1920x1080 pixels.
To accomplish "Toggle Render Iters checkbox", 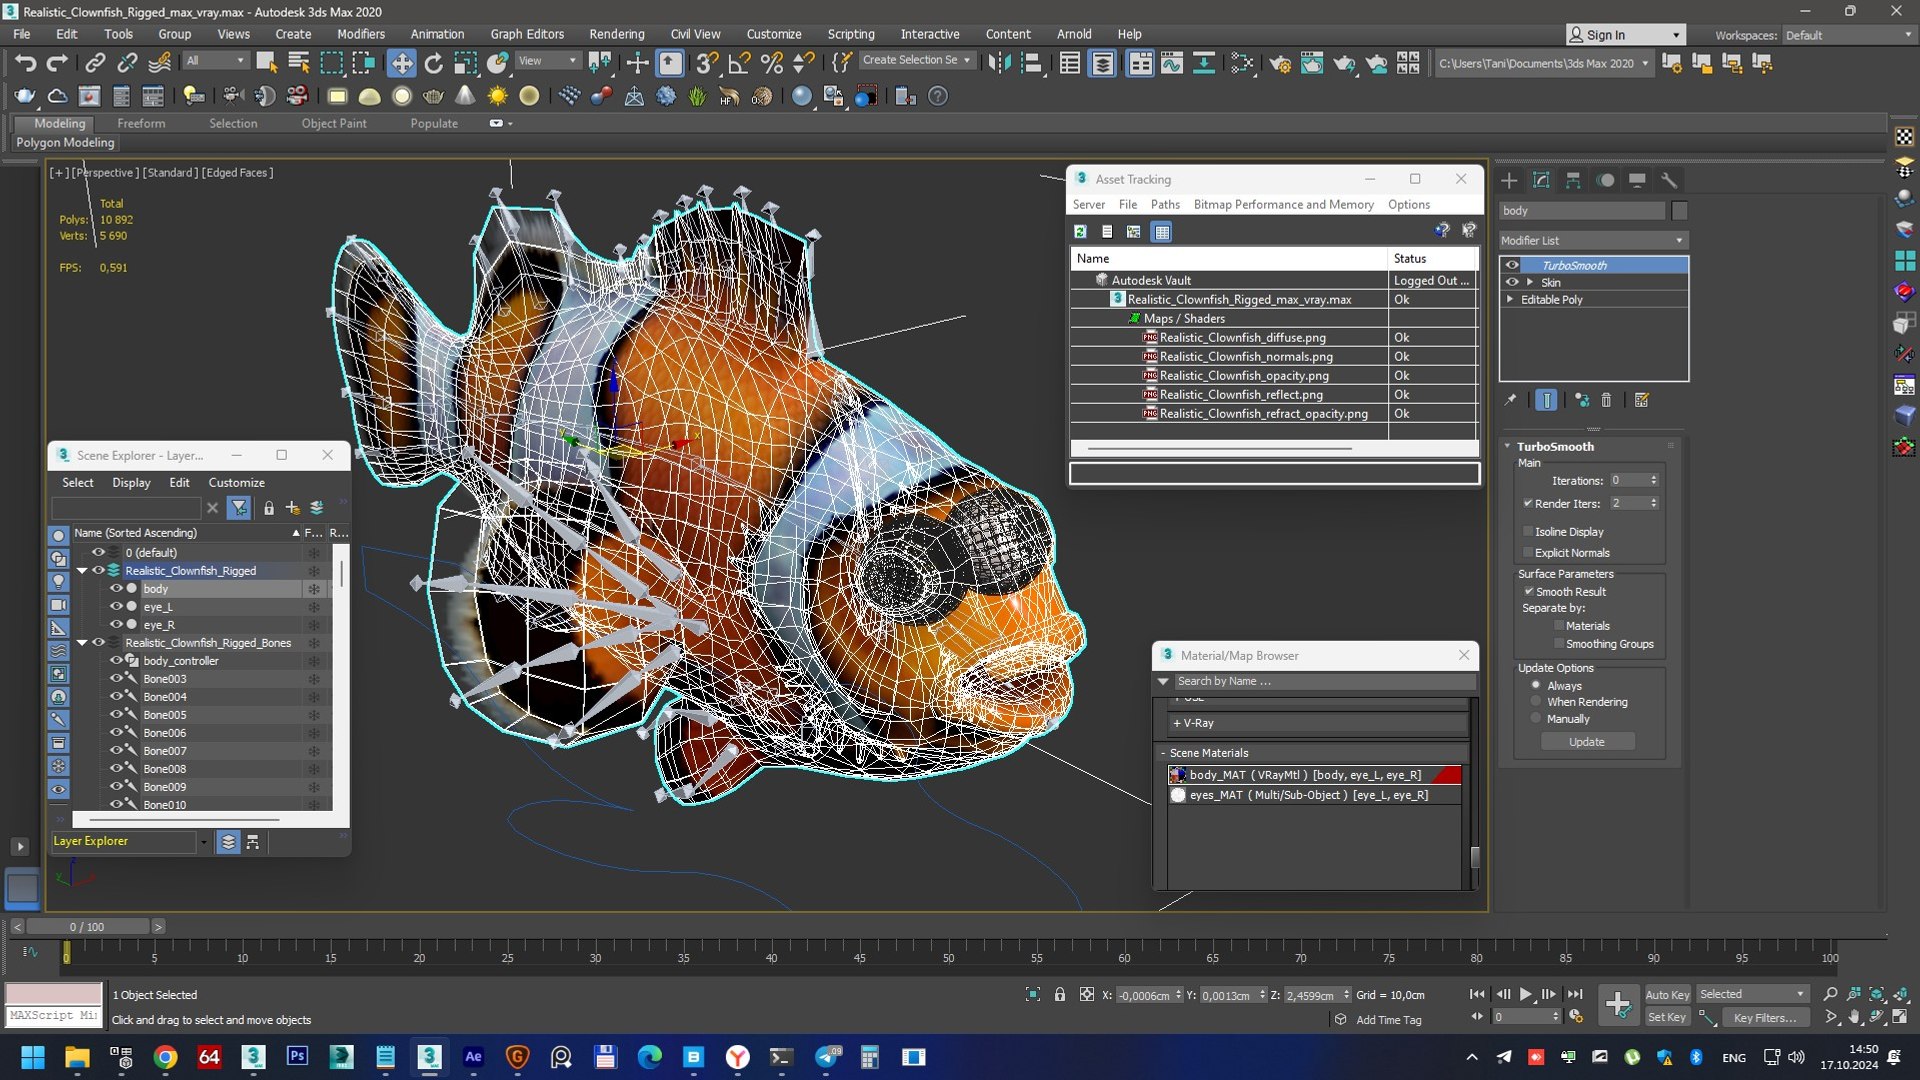I will click(1528, 503).
